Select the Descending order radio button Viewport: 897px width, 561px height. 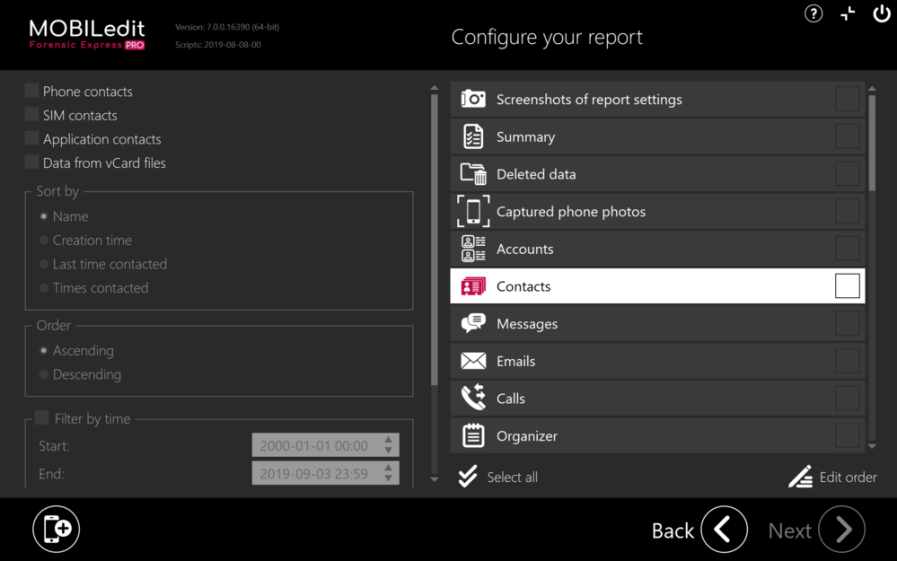click(x=44, y=375)
